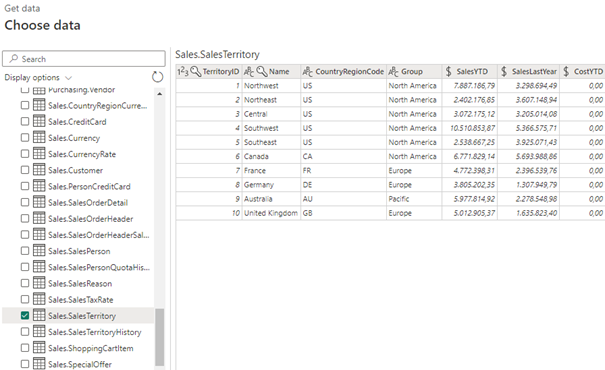Click the key icon on Name column
Viewport: 605px width, 370px height.
[262, 71]
